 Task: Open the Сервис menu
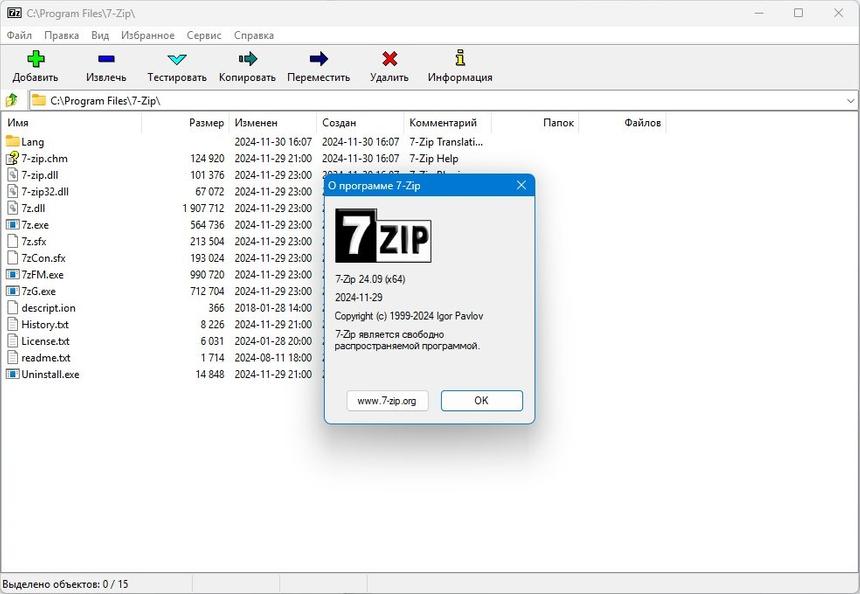pos(203,35)
